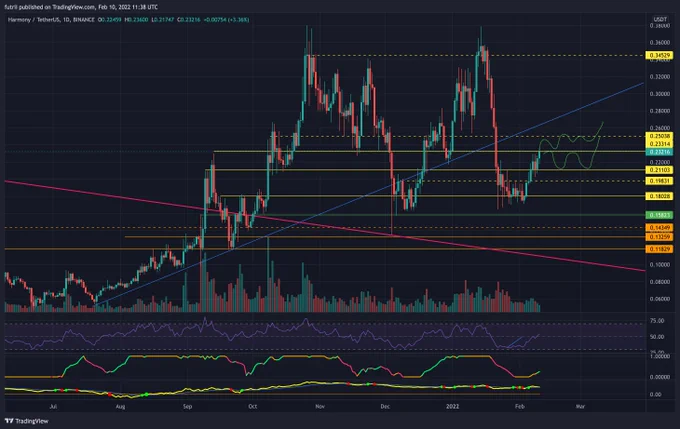Image resolution: width=680 pixels, height=429 pixels.
Task: Select the yellow 0.18028 price label
Action: 659,196
